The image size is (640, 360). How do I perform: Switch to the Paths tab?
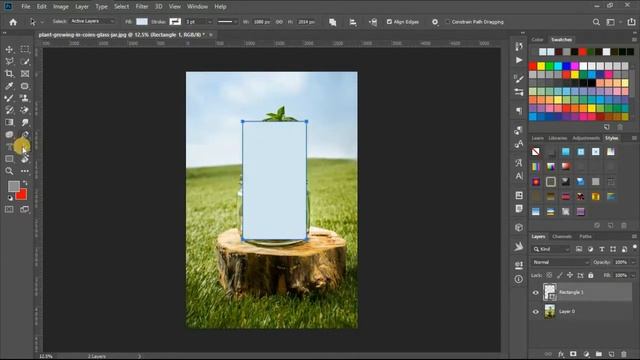pyautogui.click(x=585, y=236)
